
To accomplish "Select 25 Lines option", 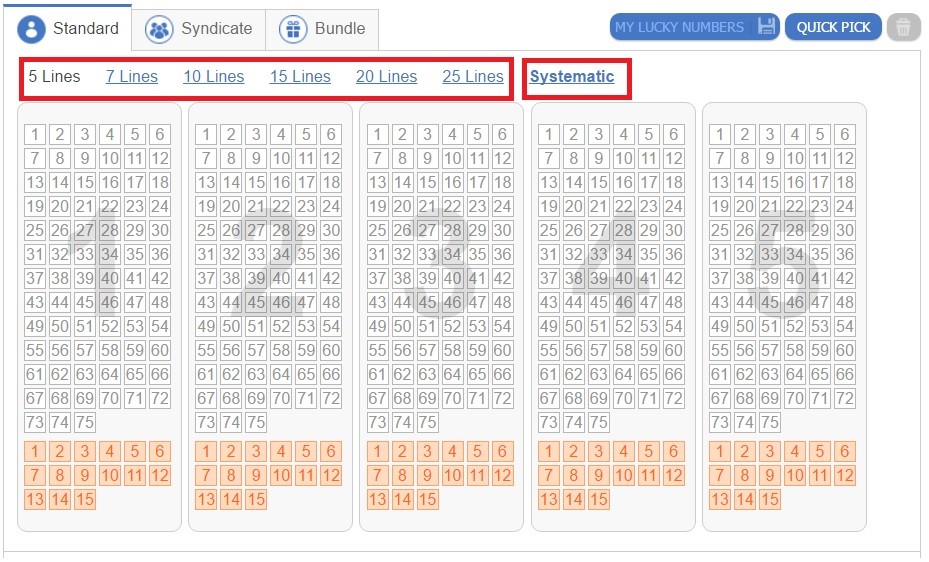I will (473, 76).
